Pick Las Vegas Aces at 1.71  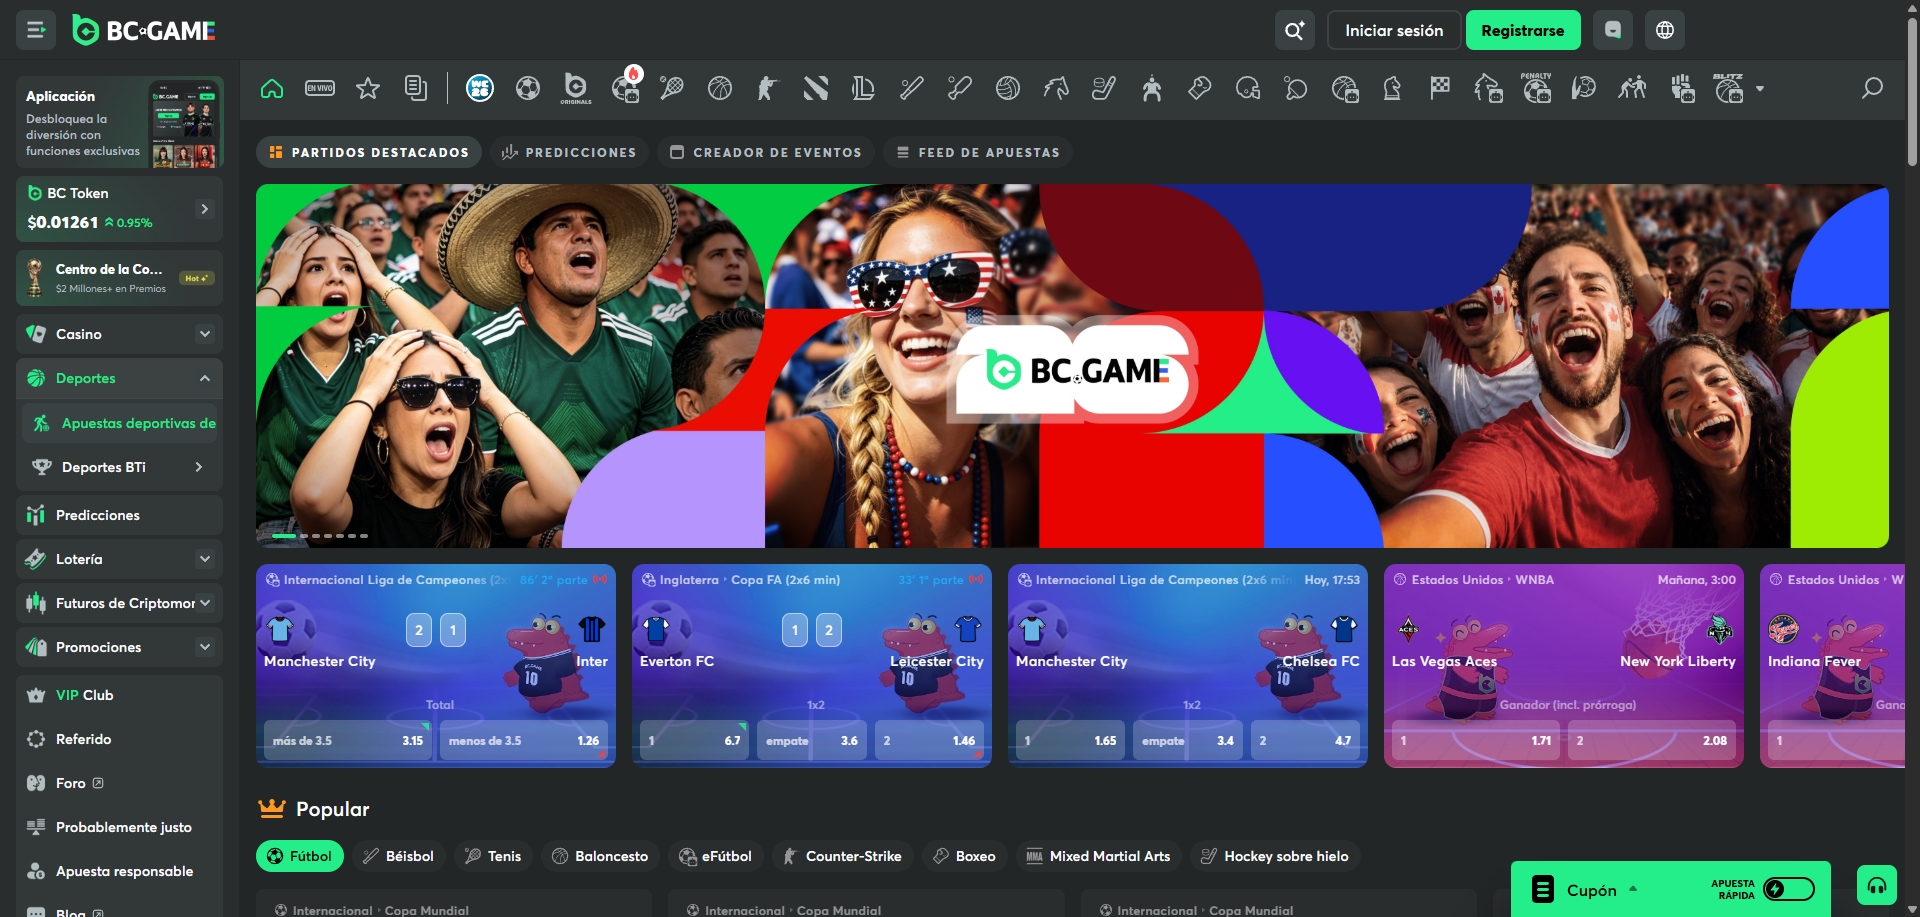pyautogui.click(x=1475, y=740)
